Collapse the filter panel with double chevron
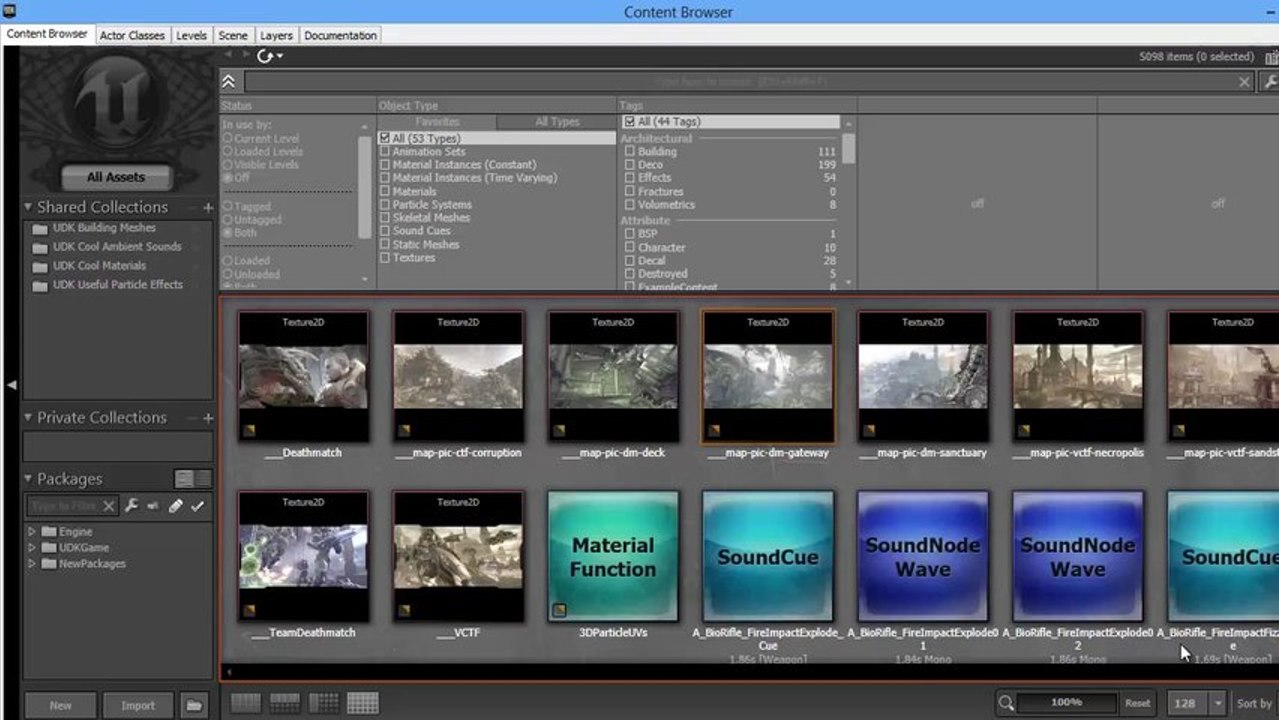 pyautogui.click(x=229, y=82)
